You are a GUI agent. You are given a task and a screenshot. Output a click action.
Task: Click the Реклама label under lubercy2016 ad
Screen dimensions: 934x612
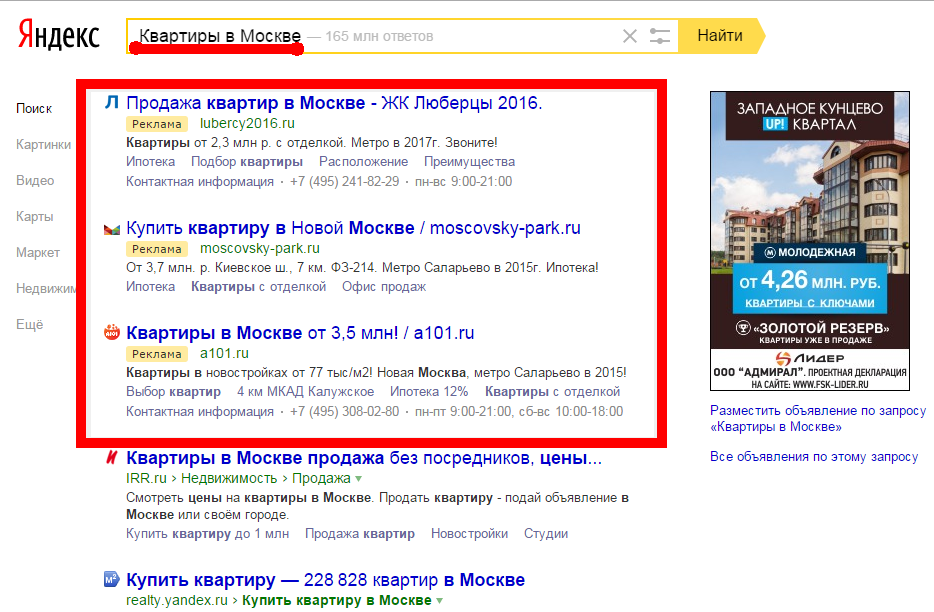157,124
